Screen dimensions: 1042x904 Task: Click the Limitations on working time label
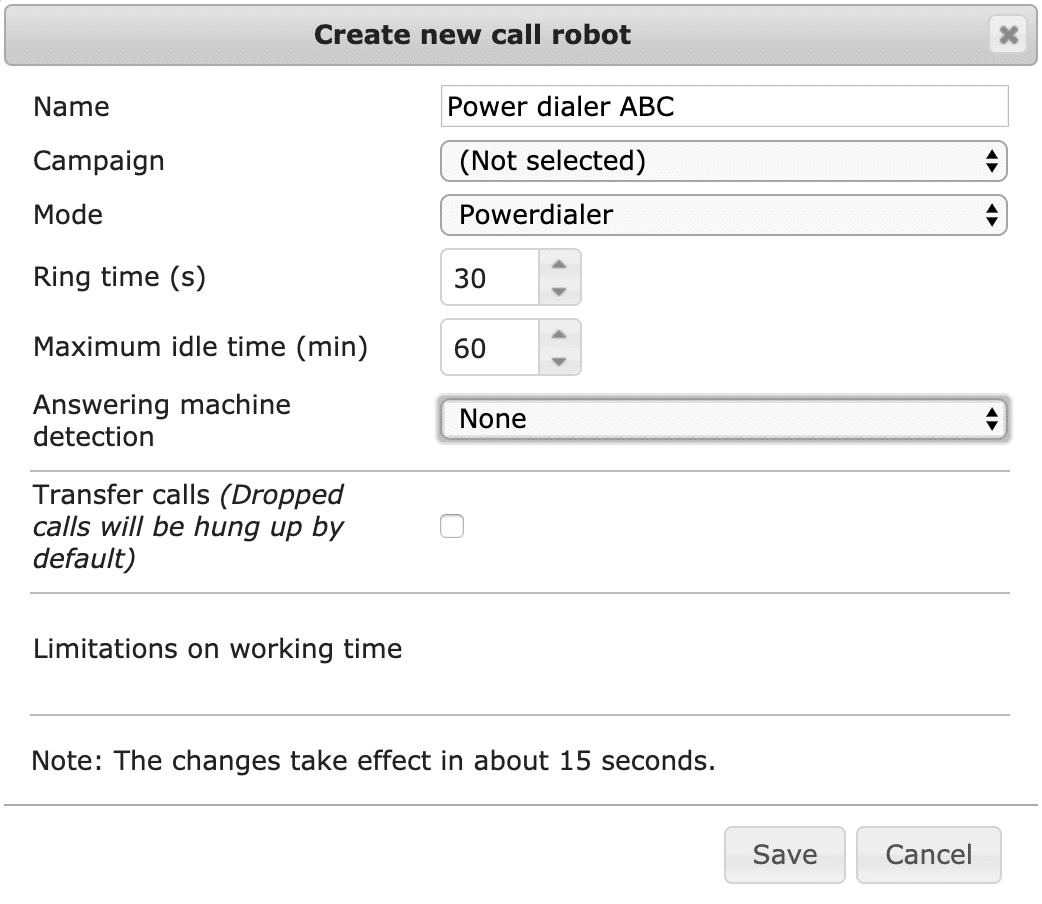click(217, 649)
